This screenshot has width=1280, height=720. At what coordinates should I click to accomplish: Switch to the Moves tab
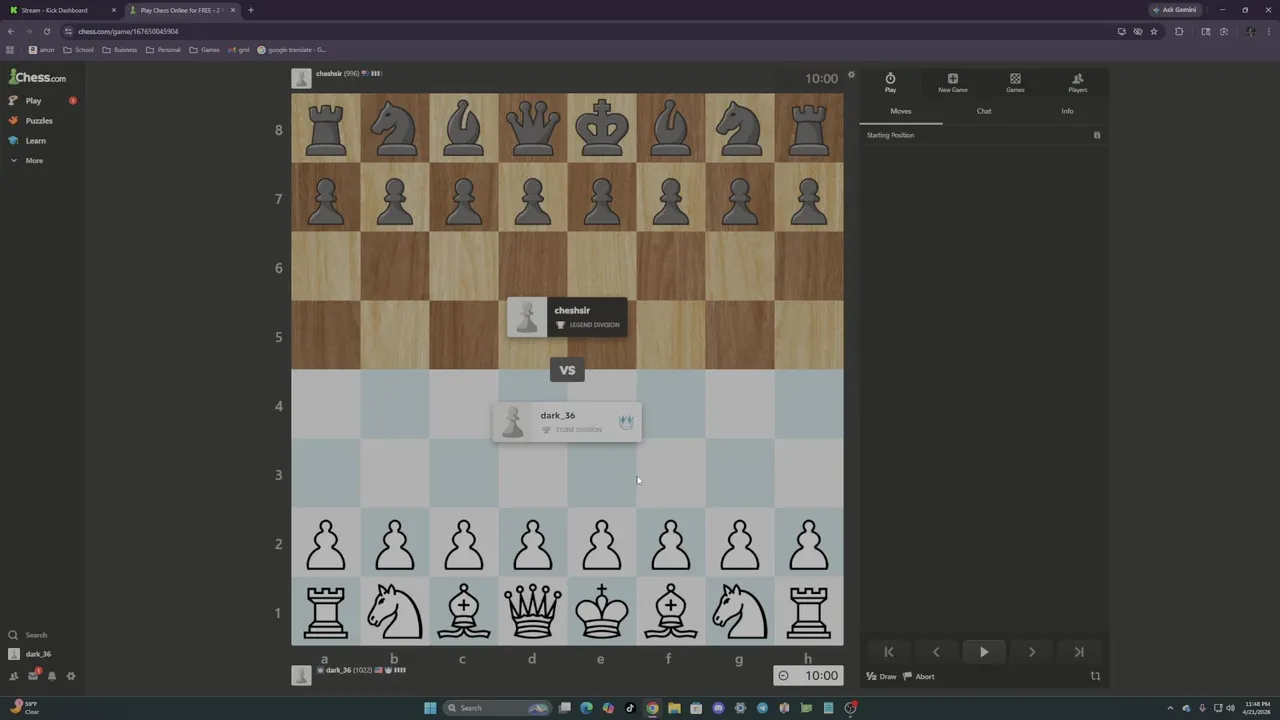901,111
